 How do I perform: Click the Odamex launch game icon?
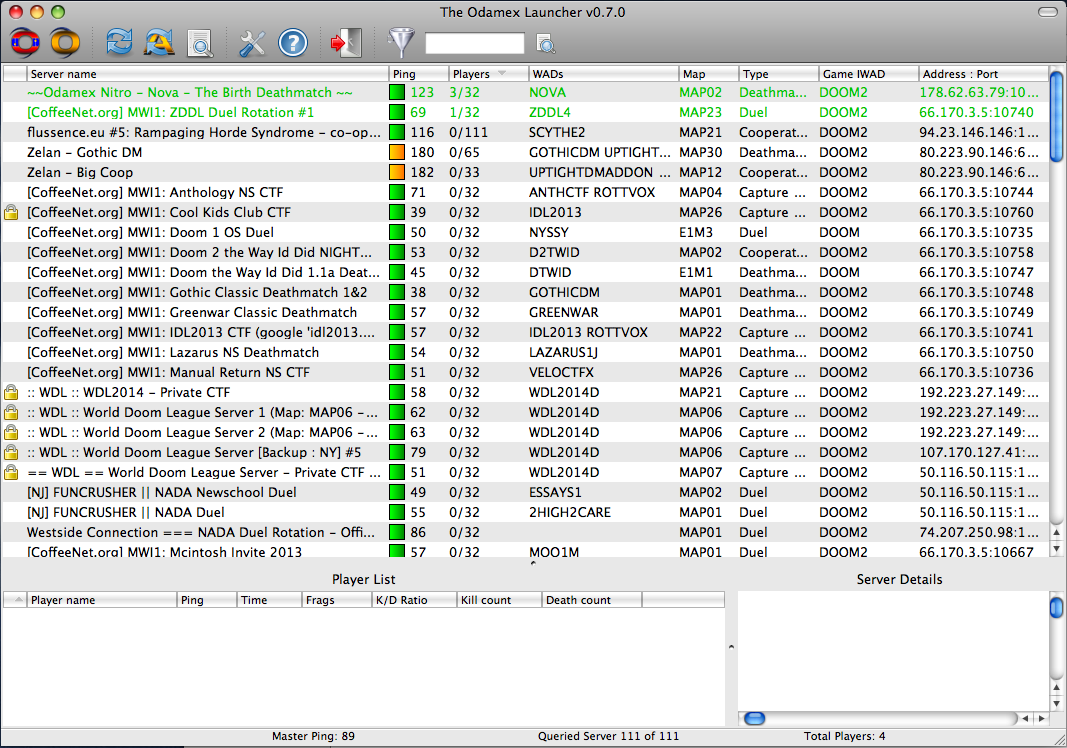[26, 42]
